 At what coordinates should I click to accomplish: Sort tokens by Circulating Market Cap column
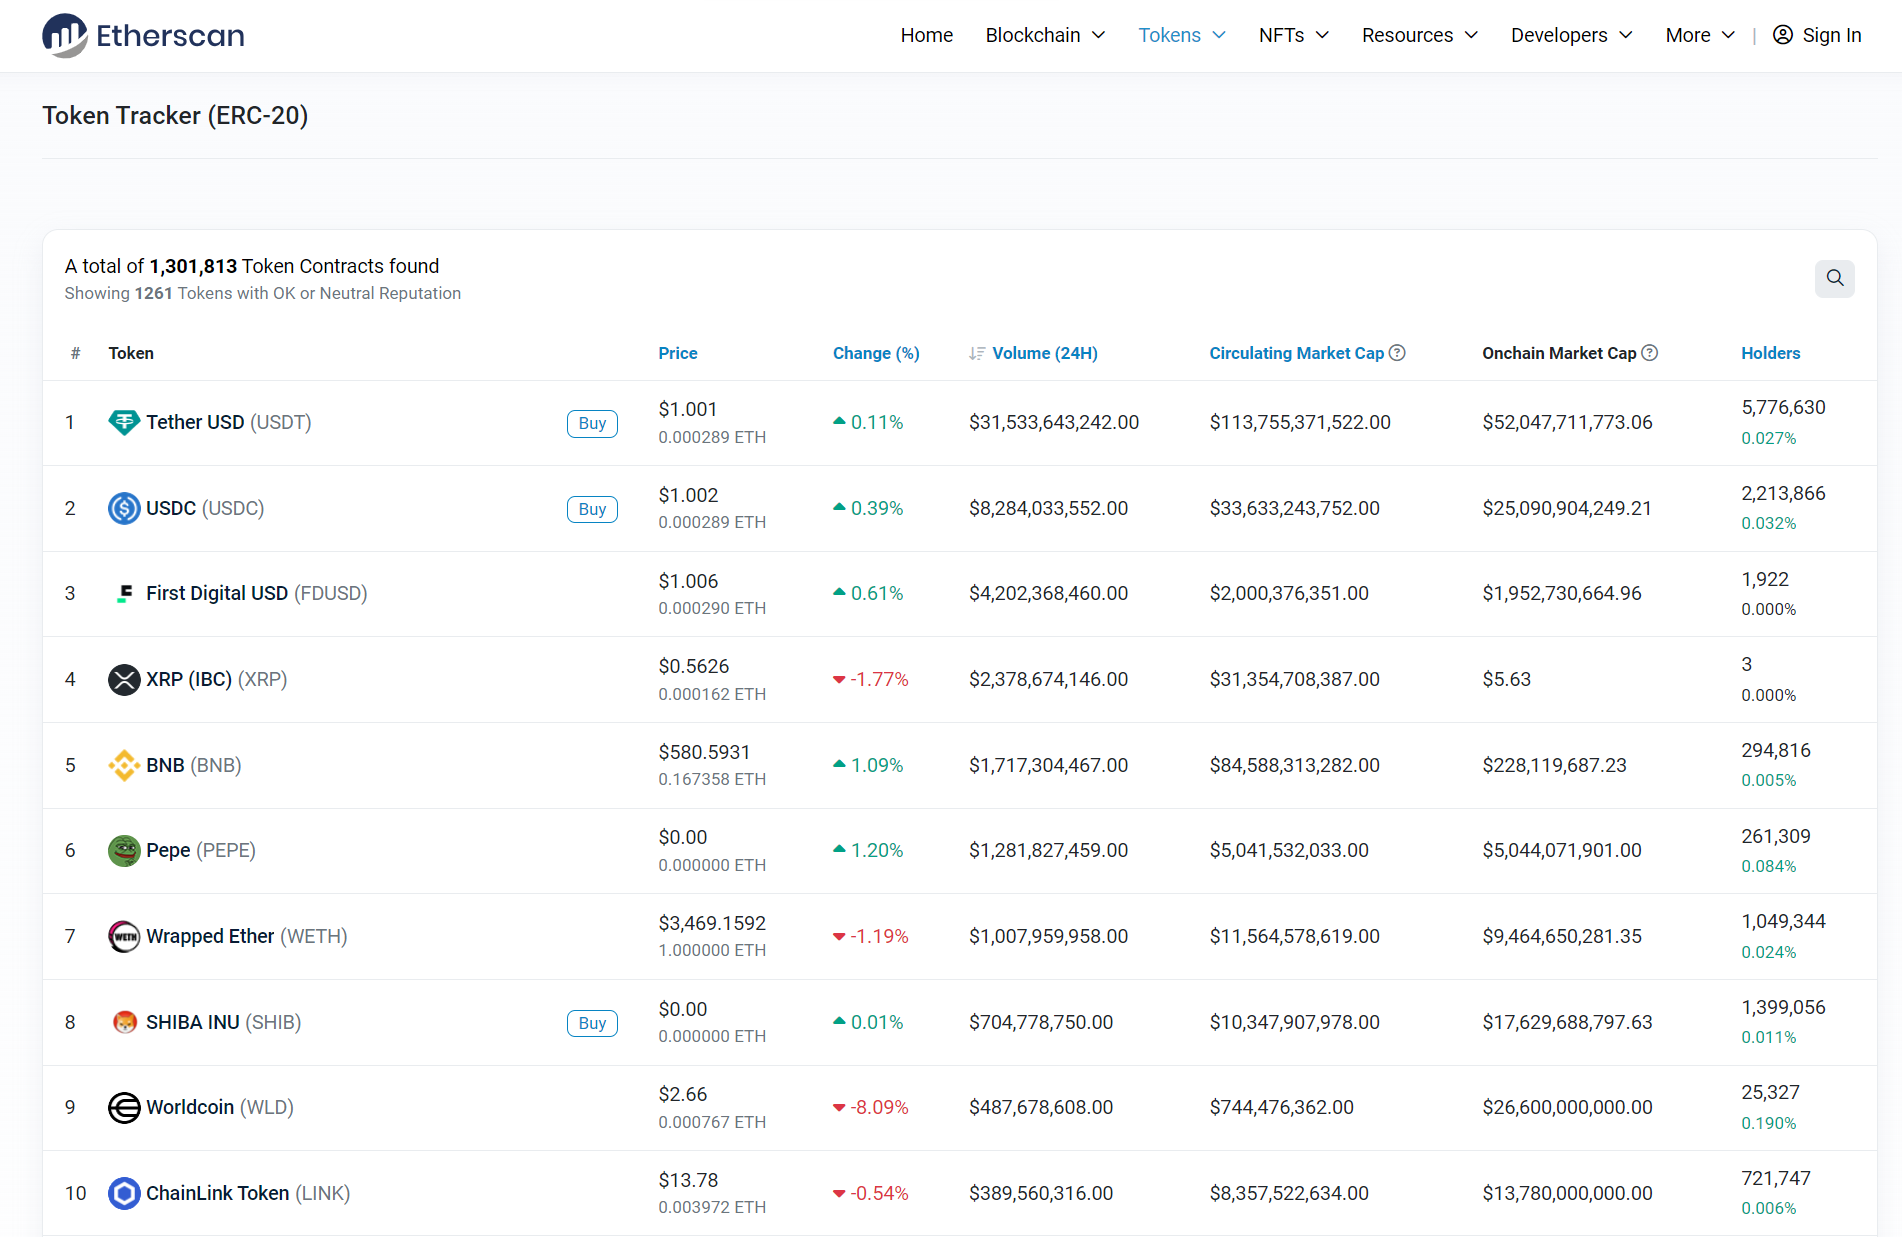(1296, 353)
